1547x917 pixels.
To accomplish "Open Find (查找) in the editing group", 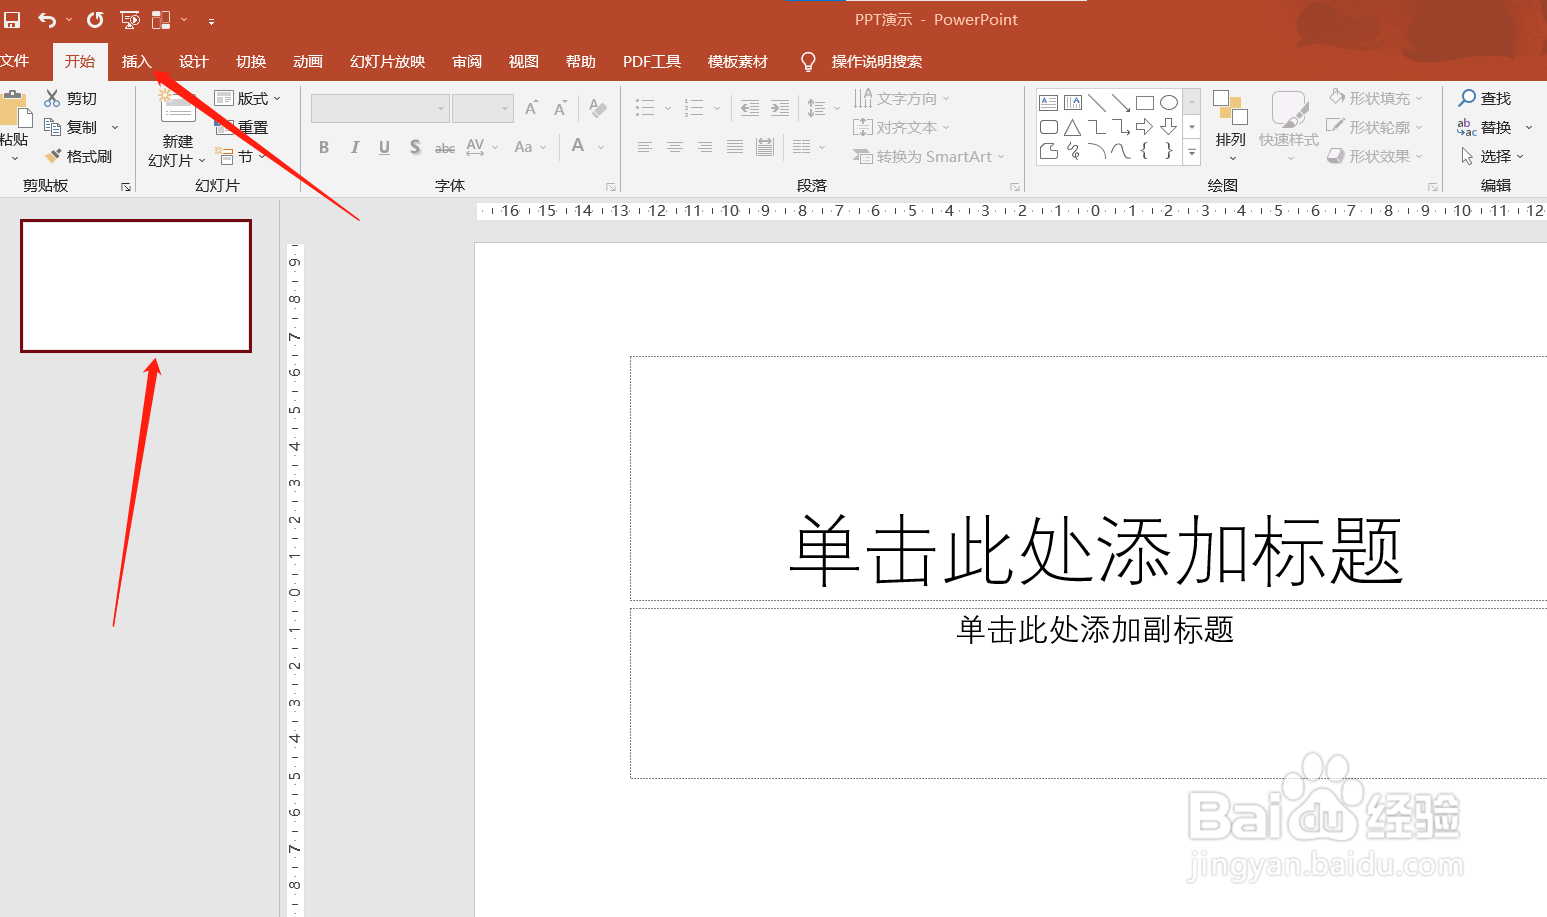I will point(1491,97).
